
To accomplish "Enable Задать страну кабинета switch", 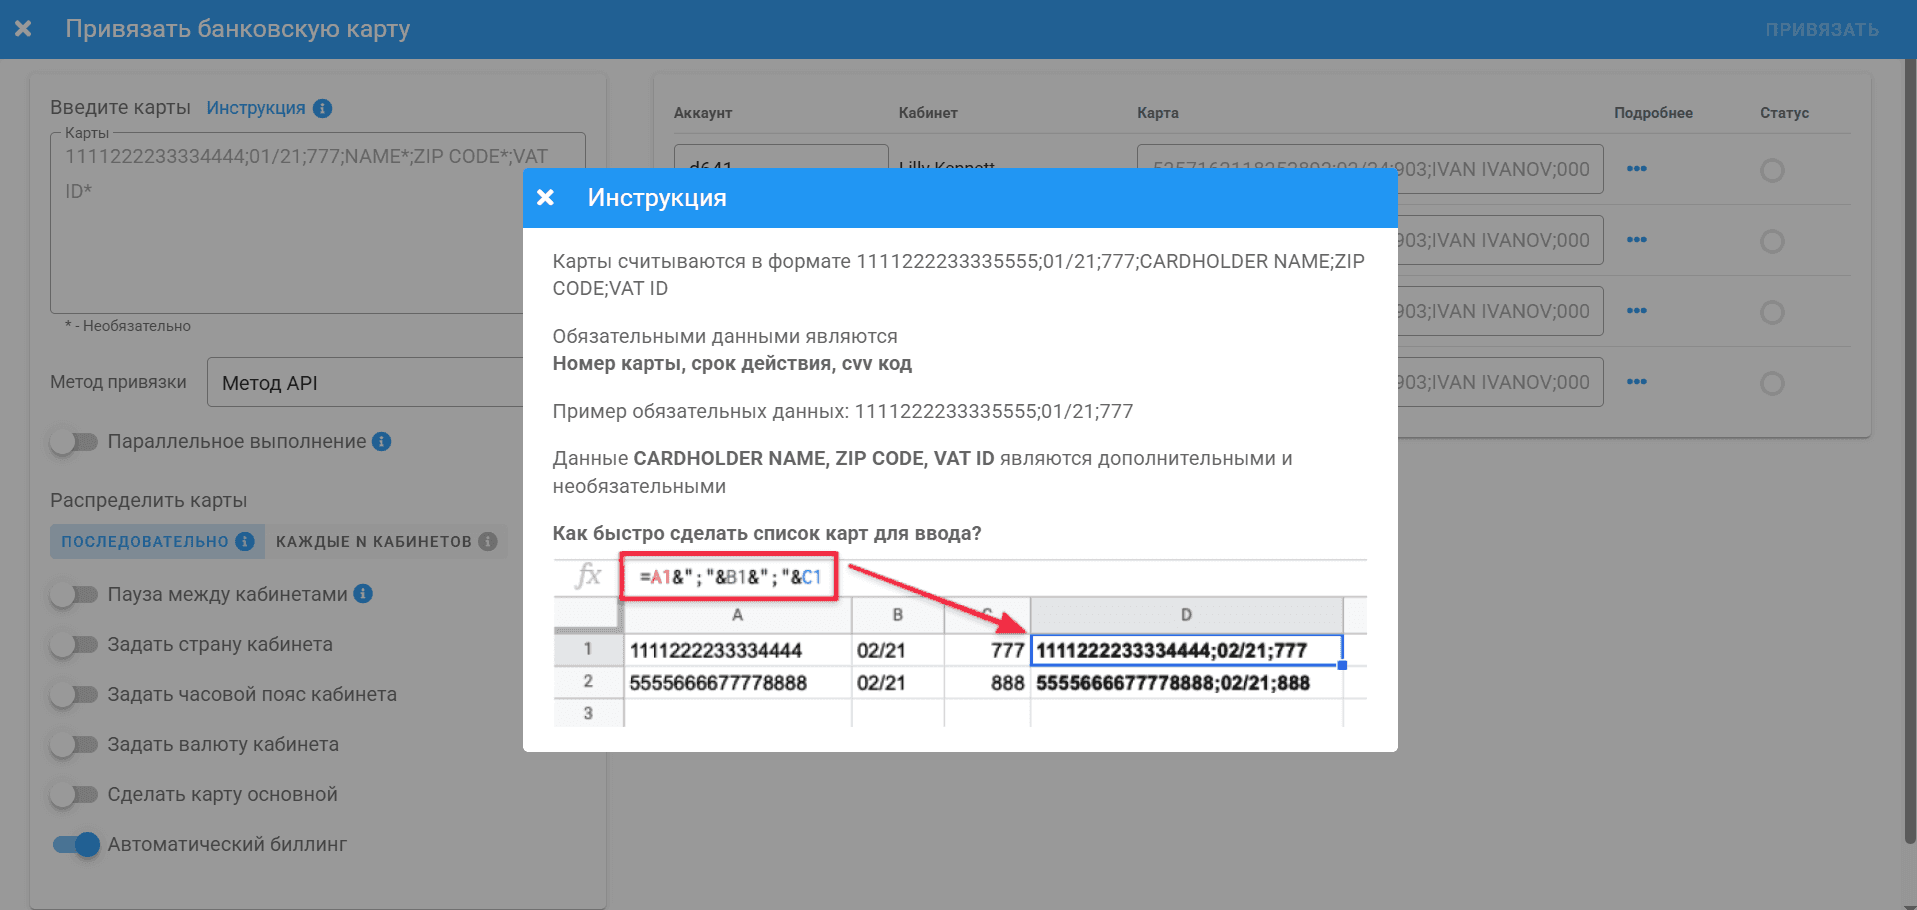I will [x=74, y=645].
